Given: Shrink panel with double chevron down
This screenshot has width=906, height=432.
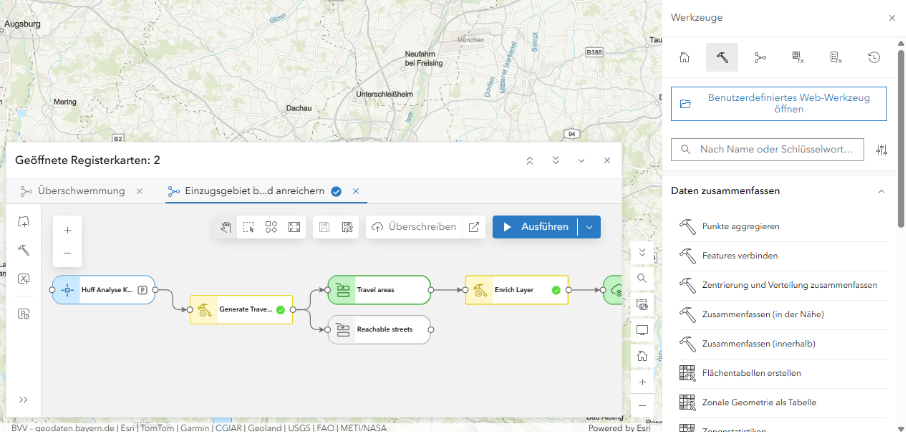Looking at the screenshot, I should (x=556, y=161).
